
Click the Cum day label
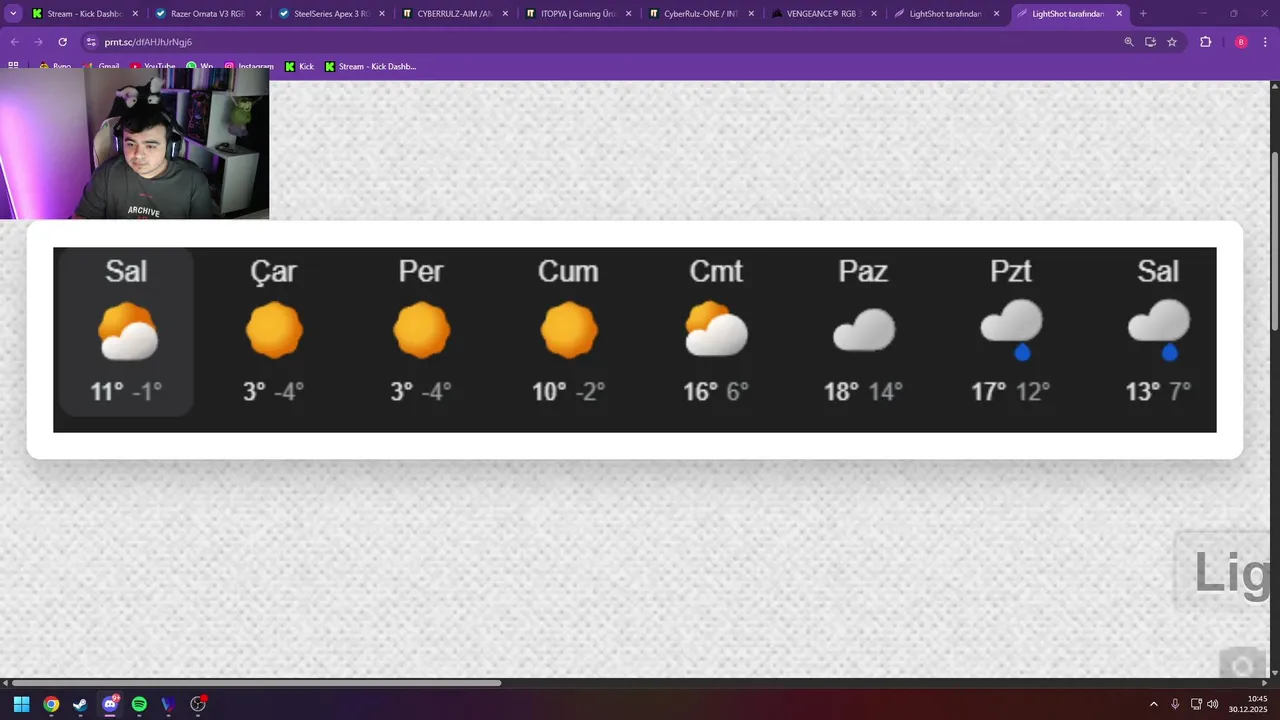[568, 271]
